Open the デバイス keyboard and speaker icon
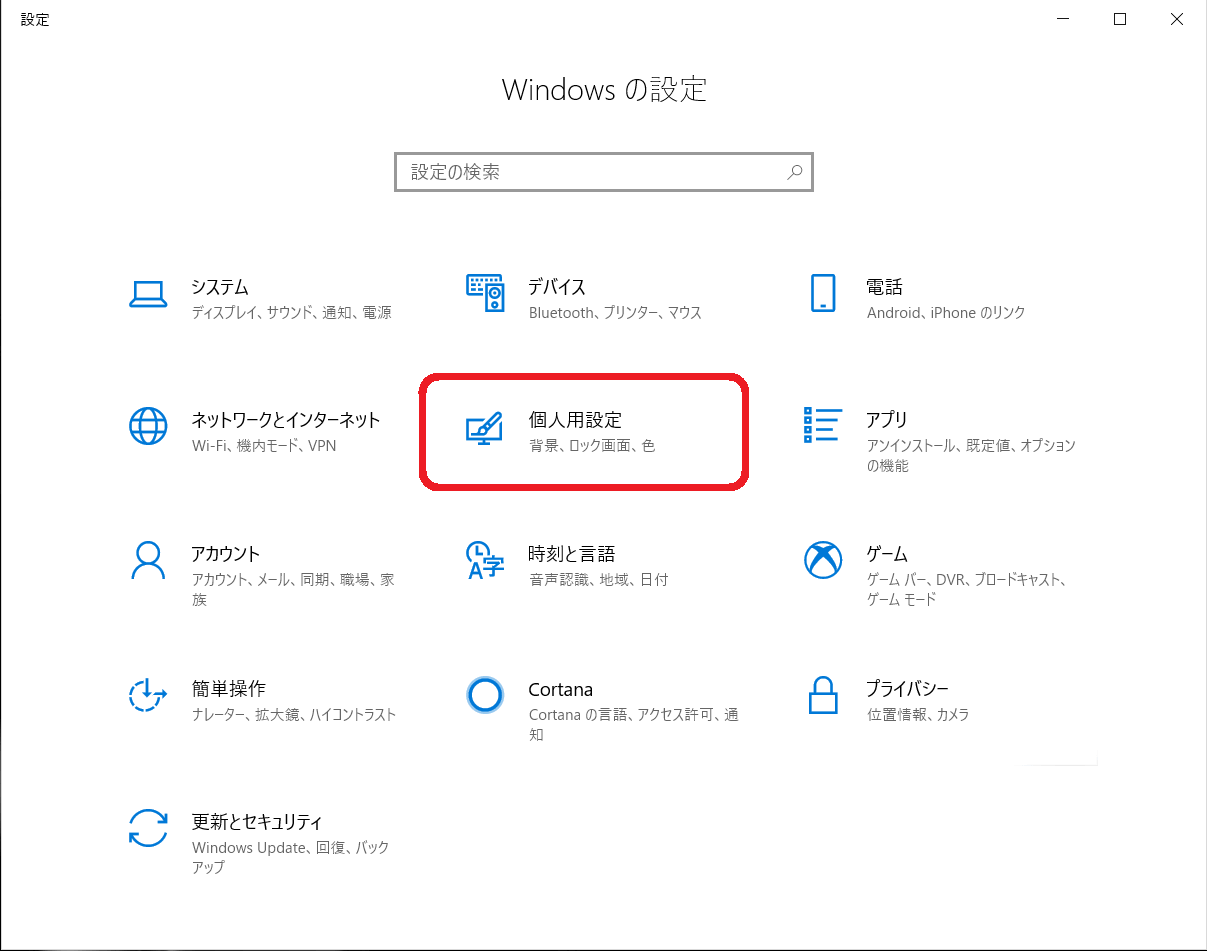The height and width of the screenshot is (951, 1207). [485, 293]
